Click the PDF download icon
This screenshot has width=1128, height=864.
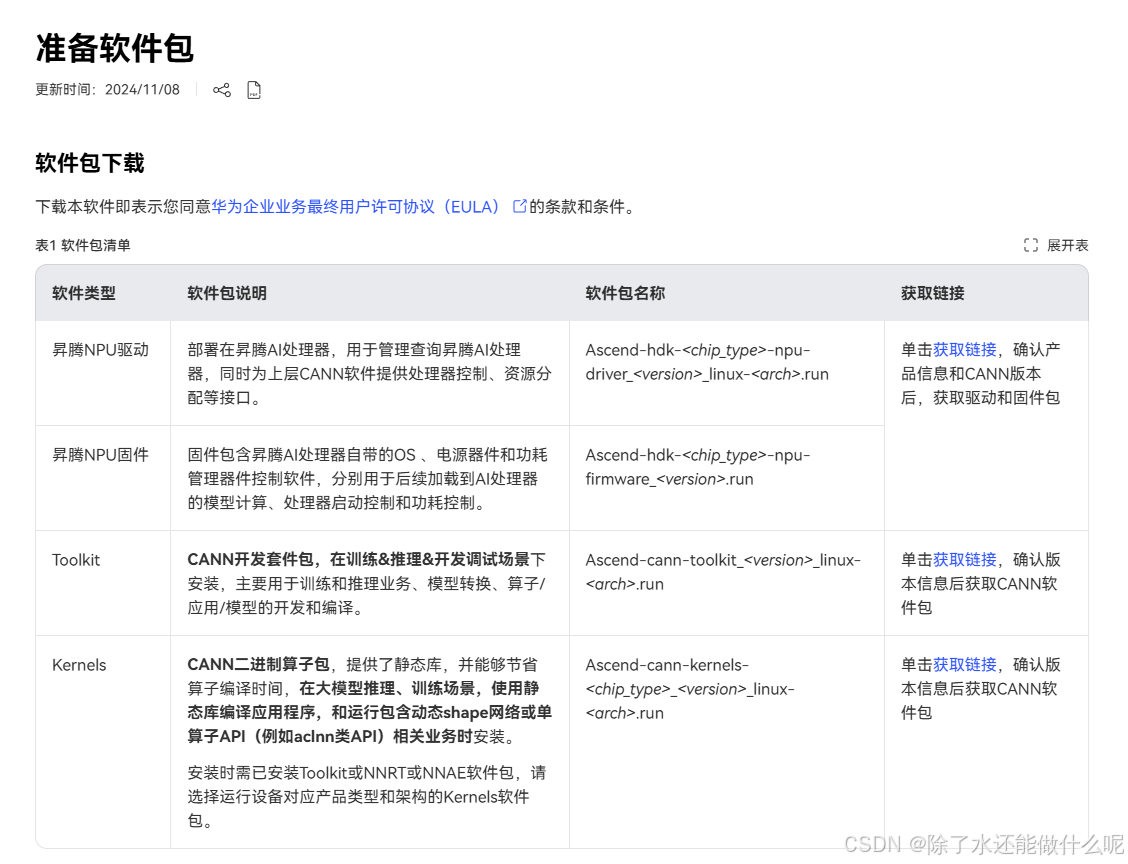pos(254,90)
